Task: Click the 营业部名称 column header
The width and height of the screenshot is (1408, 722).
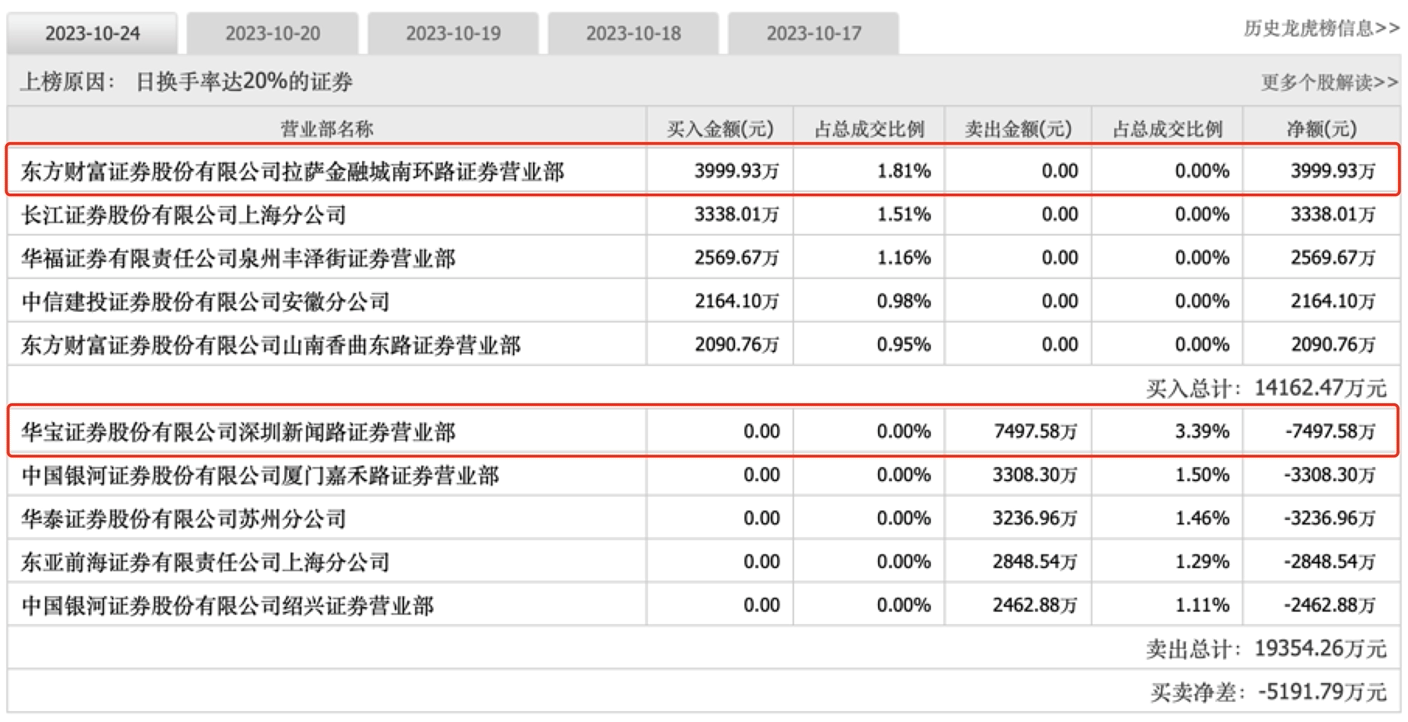Action: pyautogui.click(x=327, y=128)
